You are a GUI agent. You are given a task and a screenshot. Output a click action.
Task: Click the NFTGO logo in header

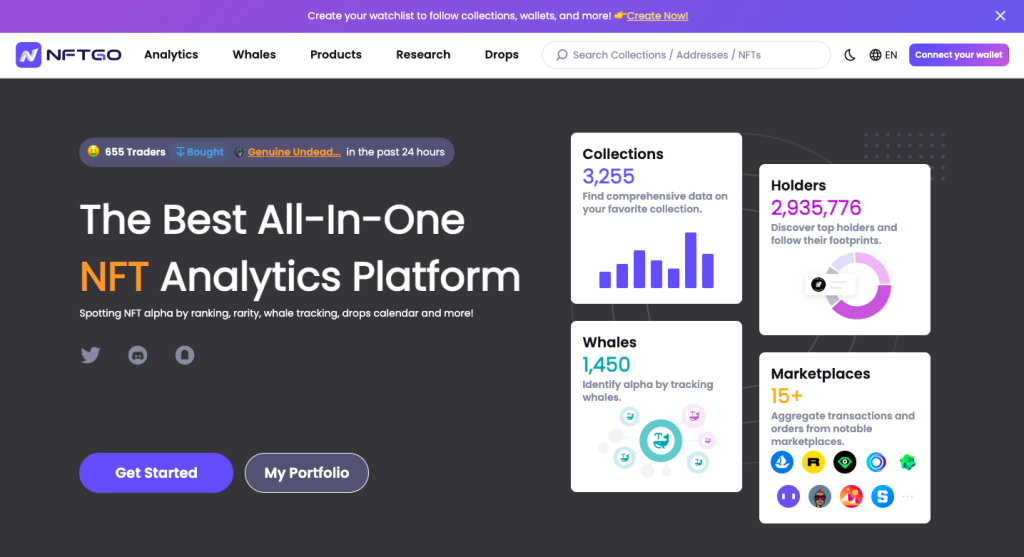click(69, 55)
